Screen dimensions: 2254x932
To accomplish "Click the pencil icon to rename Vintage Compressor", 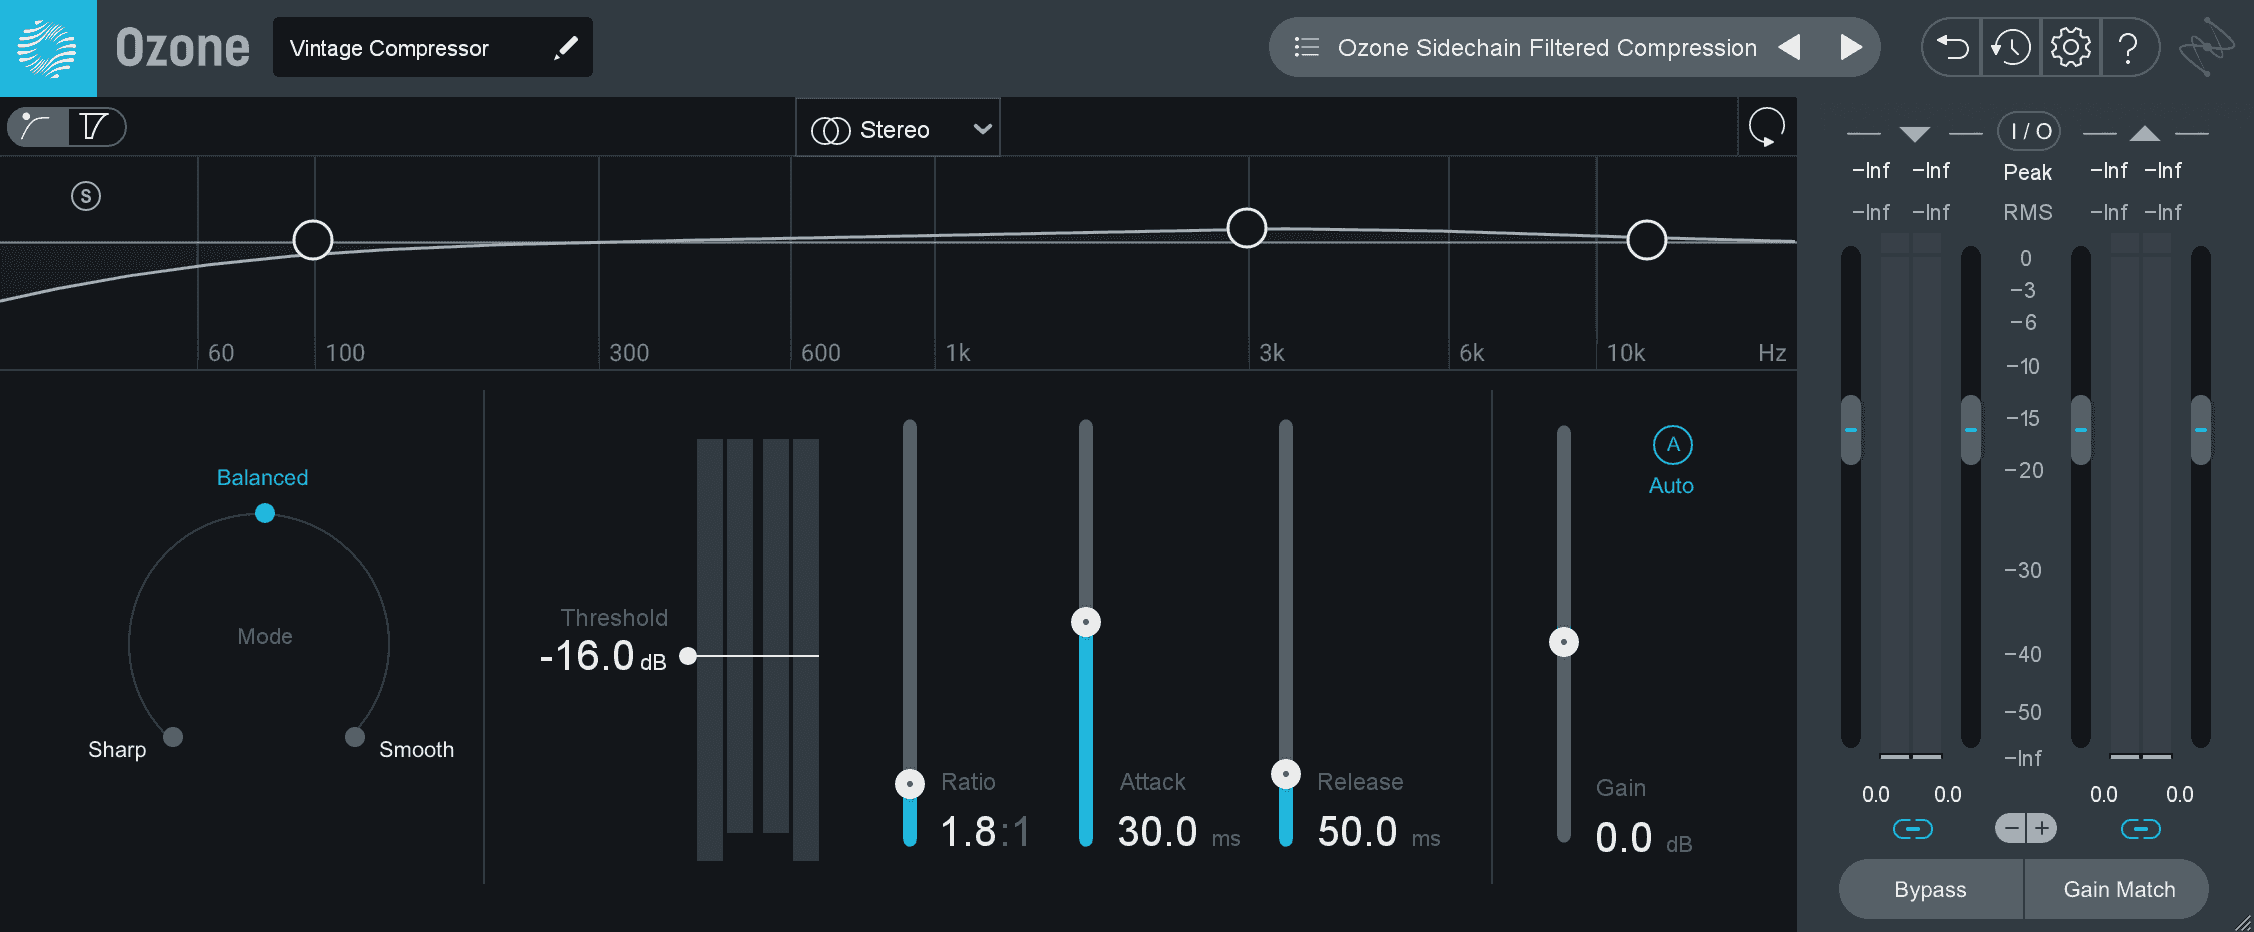I will click(x=566, y=47).
